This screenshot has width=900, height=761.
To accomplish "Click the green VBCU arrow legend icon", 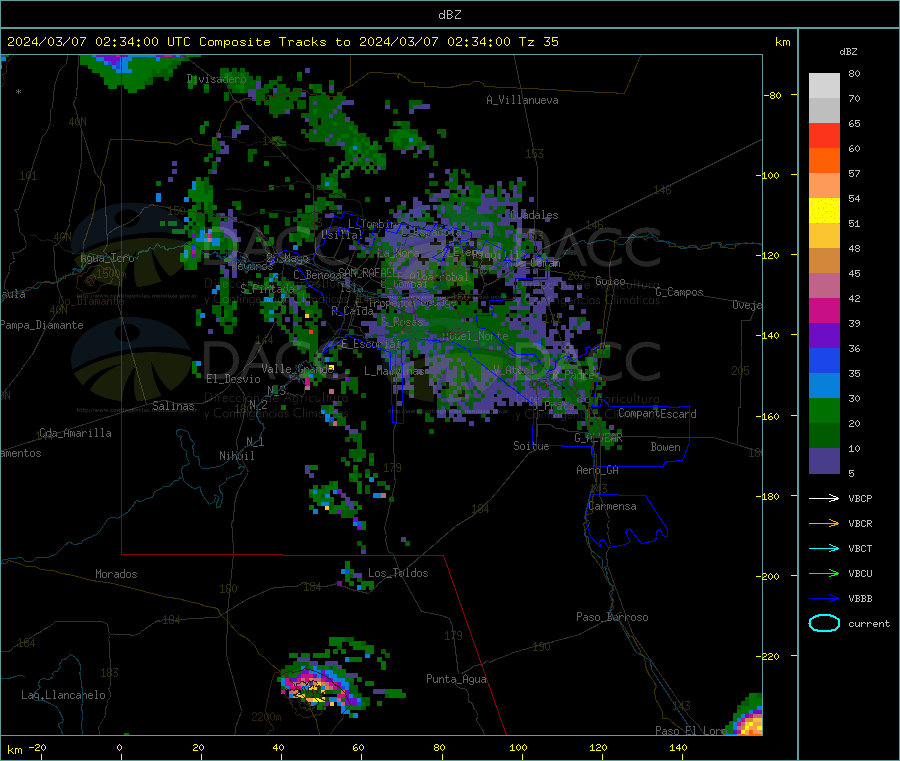I will click(824, 573).
